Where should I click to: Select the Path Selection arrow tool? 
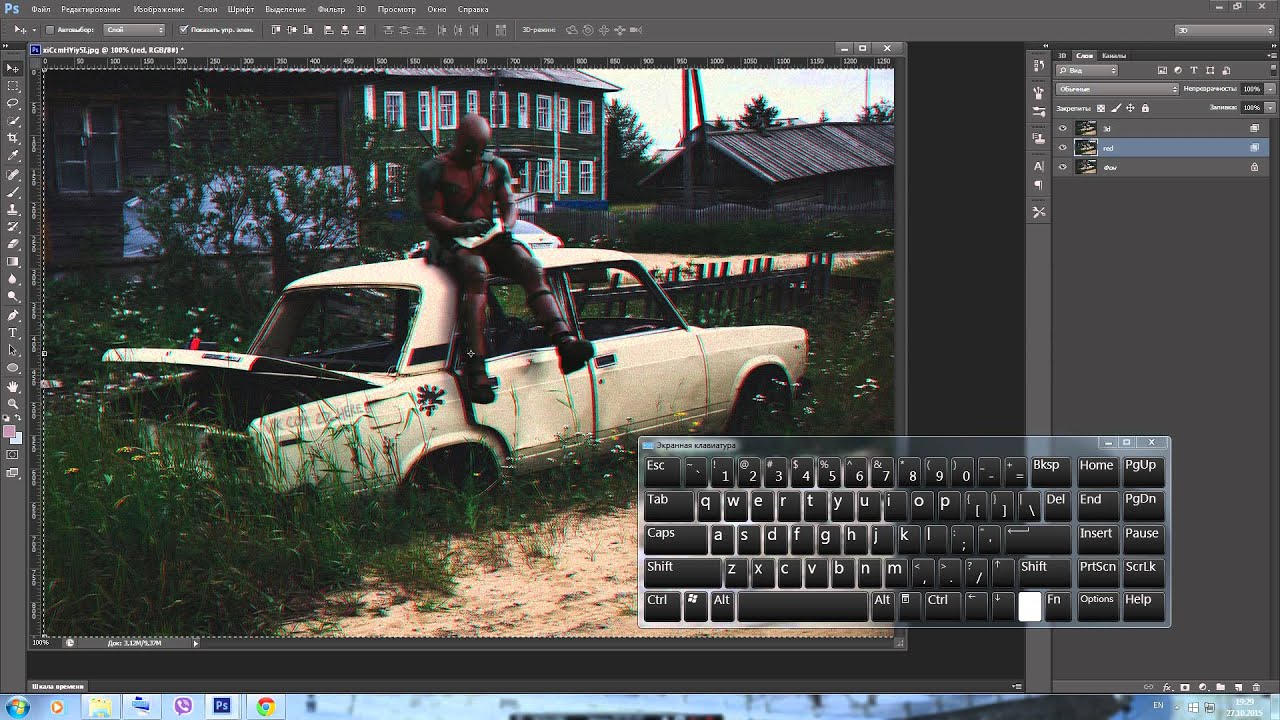pyautogui.click(x=13, y=350)
